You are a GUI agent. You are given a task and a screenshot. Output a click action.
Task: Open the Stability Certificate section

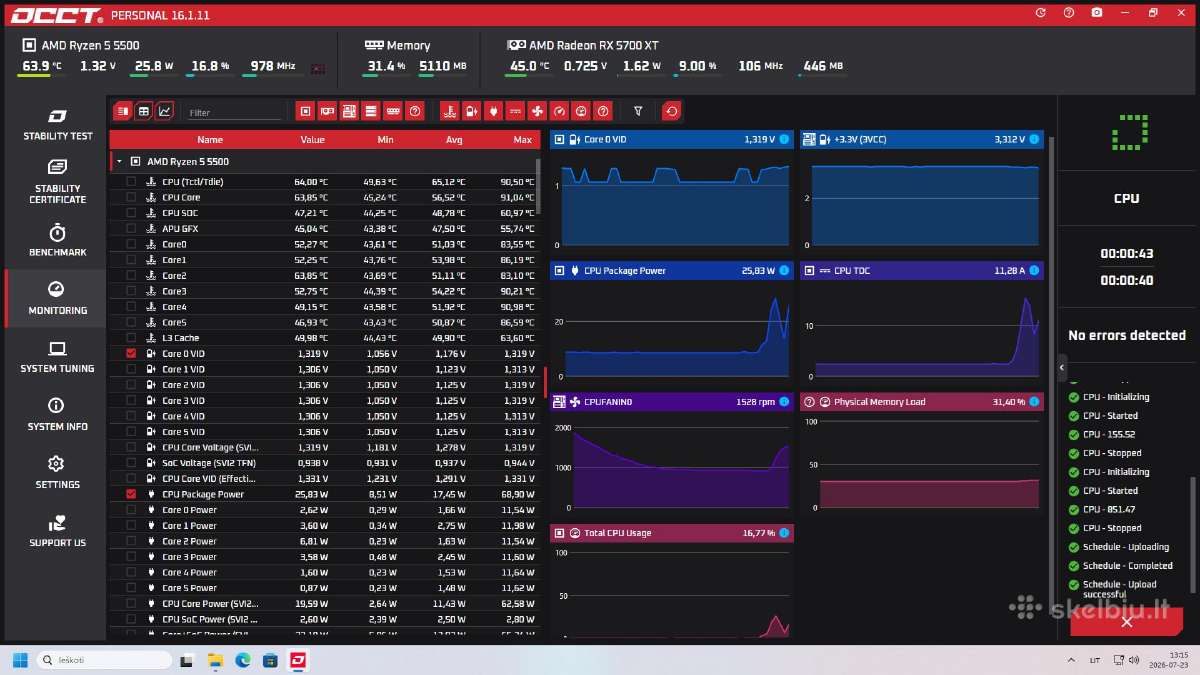point(57,182)
